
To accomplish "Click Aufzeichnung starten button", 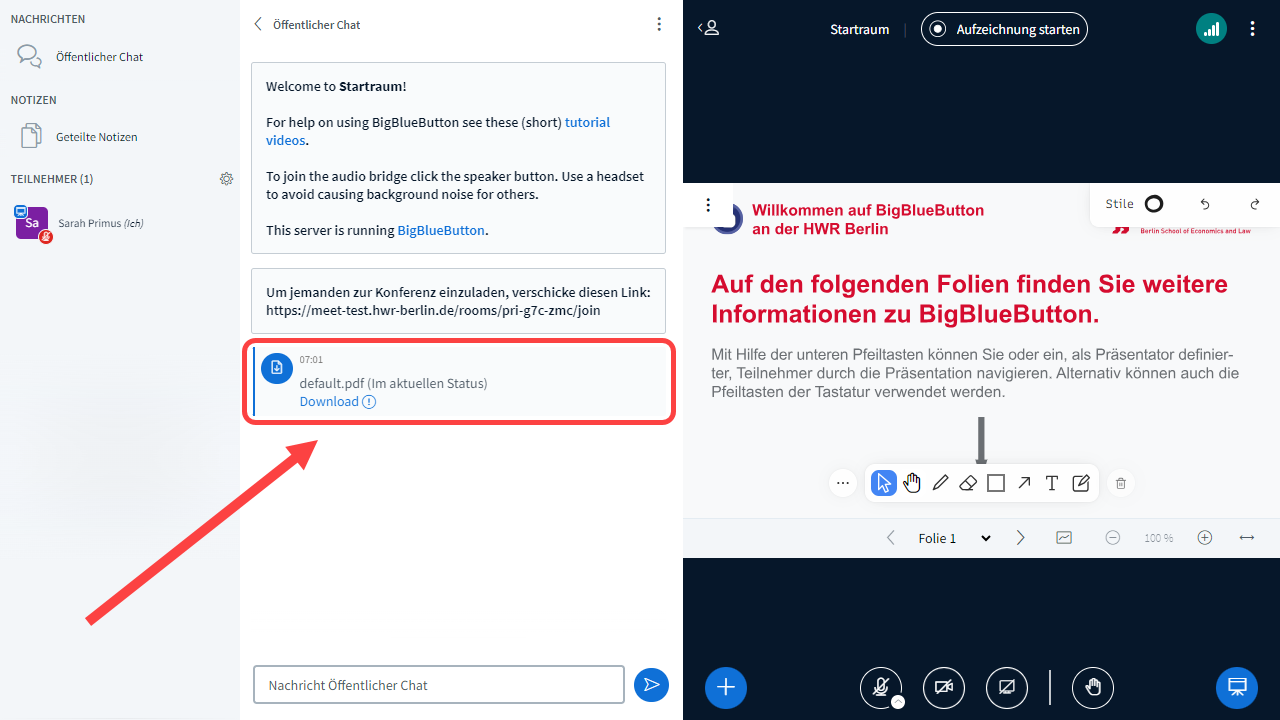I will coord(1004,29).
